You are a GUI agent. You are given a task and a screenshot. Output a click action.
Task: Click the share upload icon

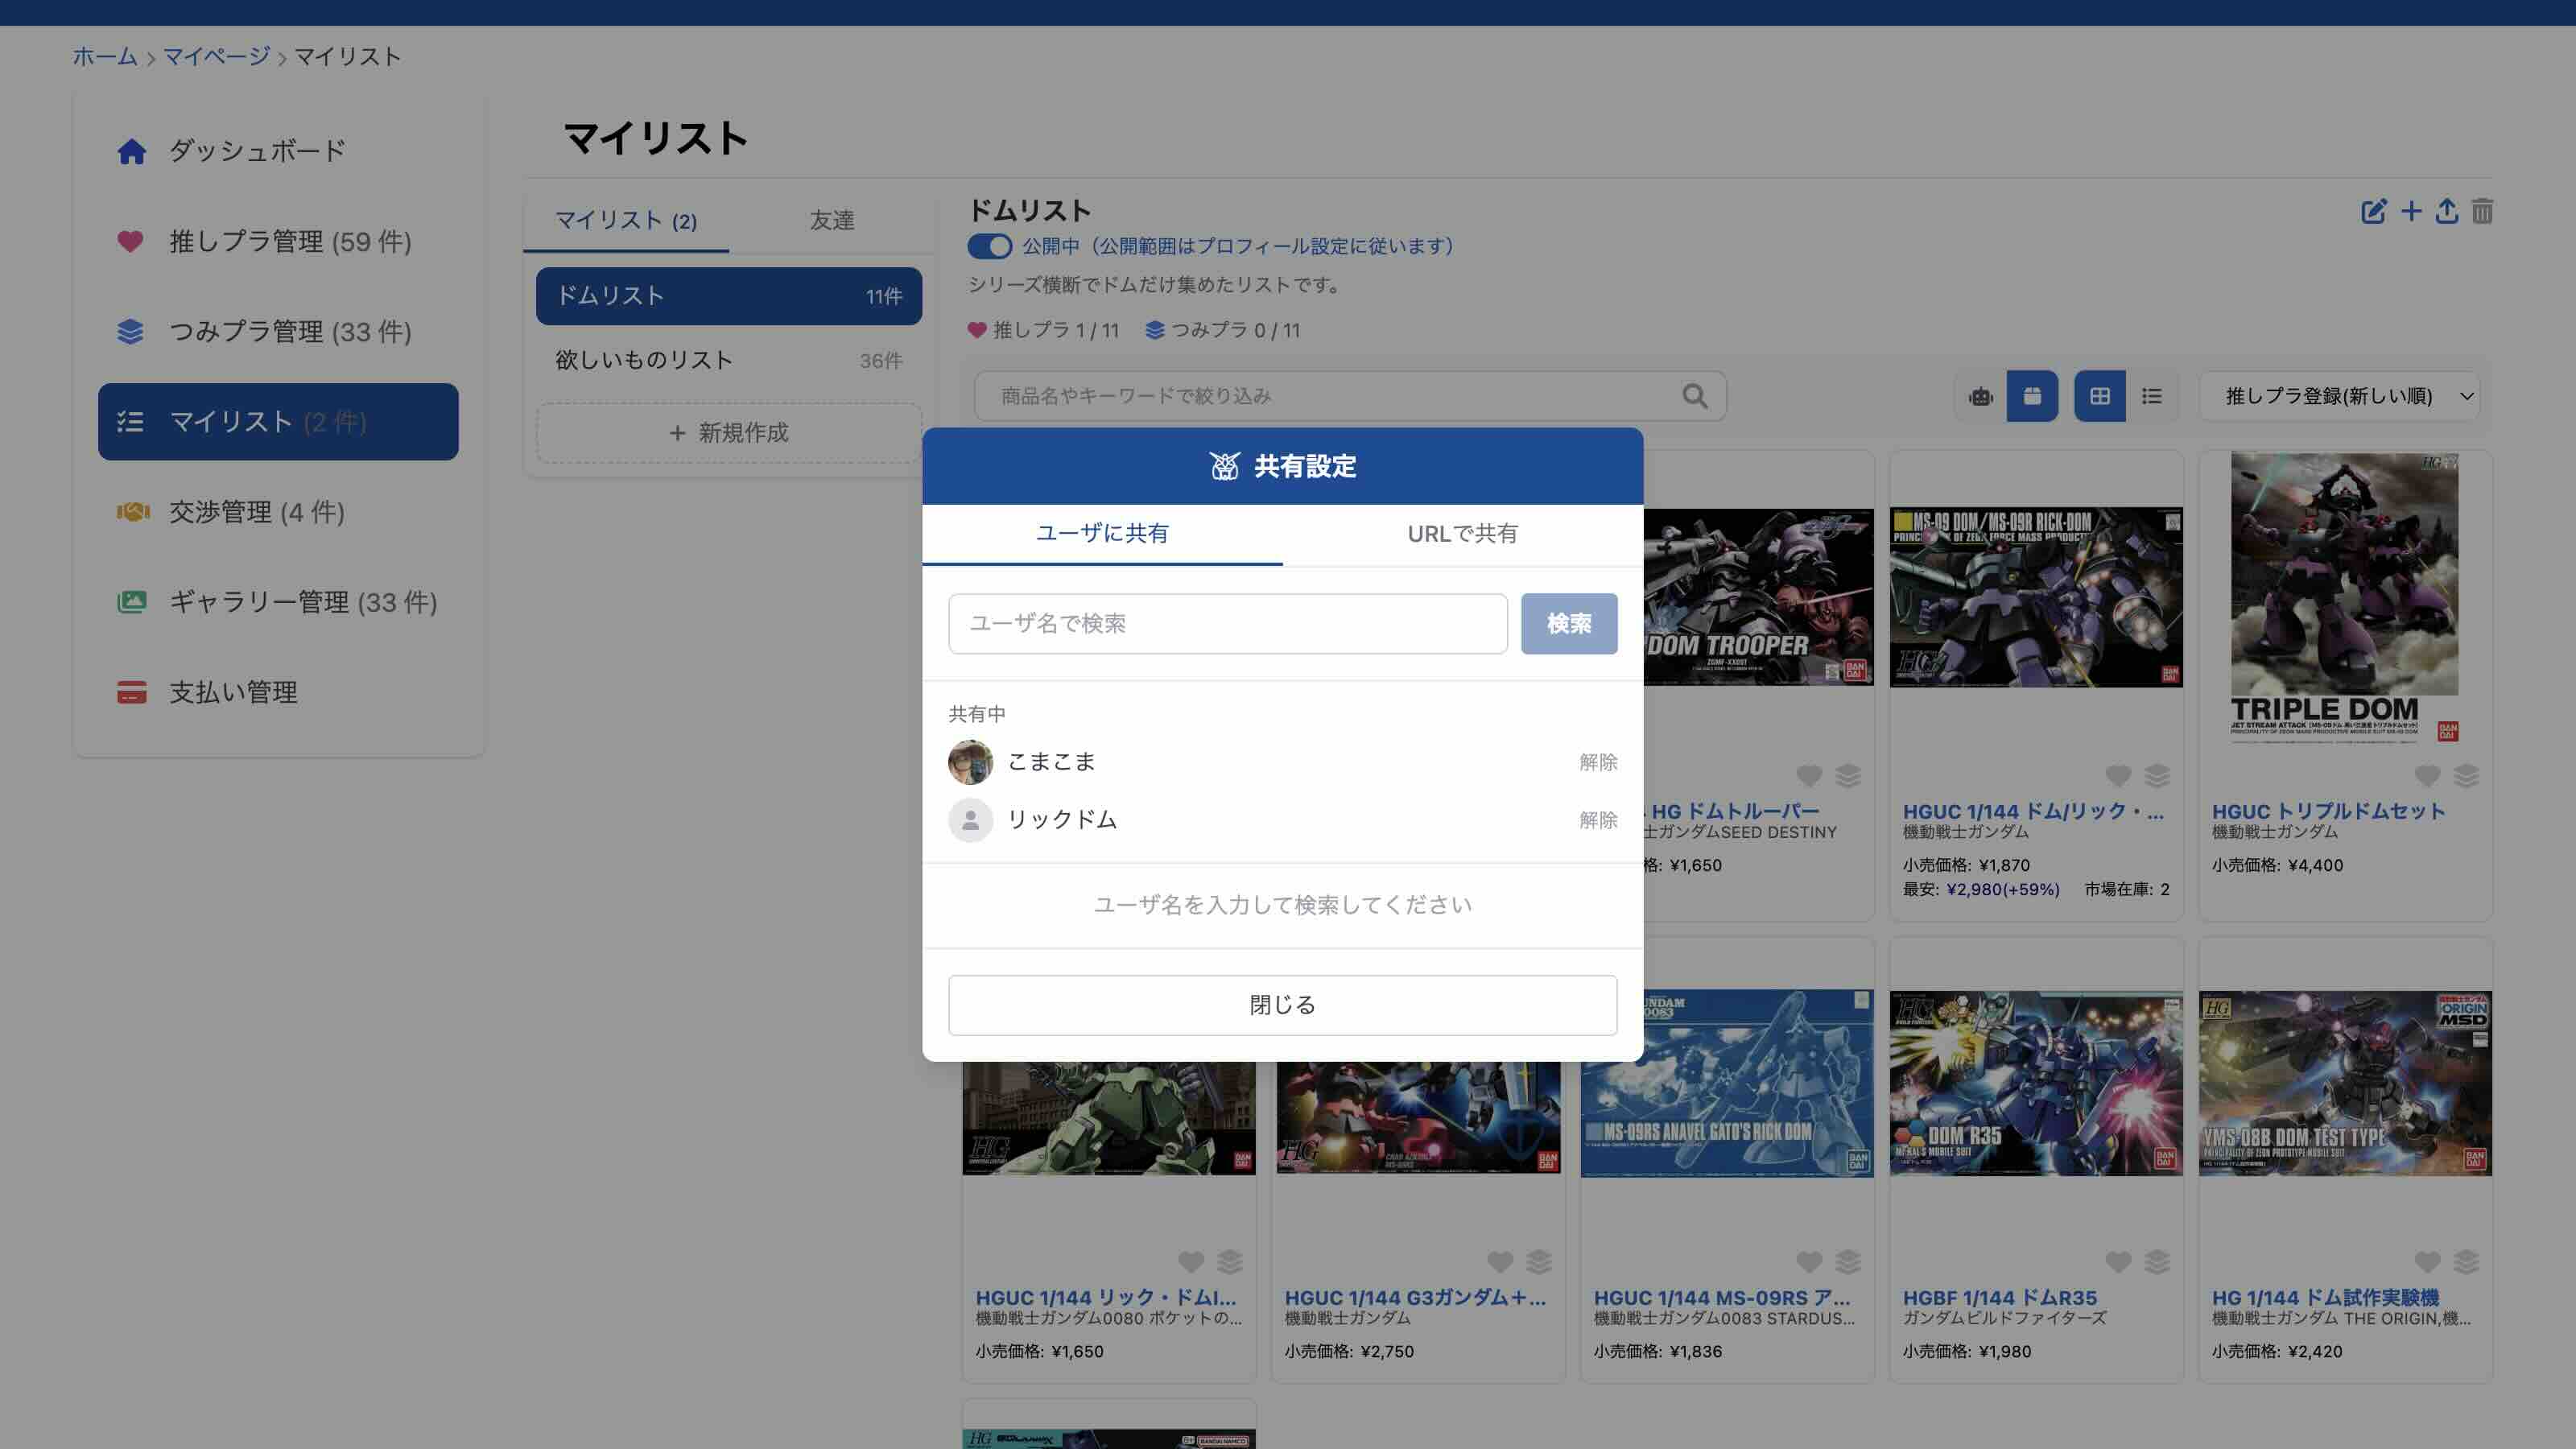point(2446,211)
